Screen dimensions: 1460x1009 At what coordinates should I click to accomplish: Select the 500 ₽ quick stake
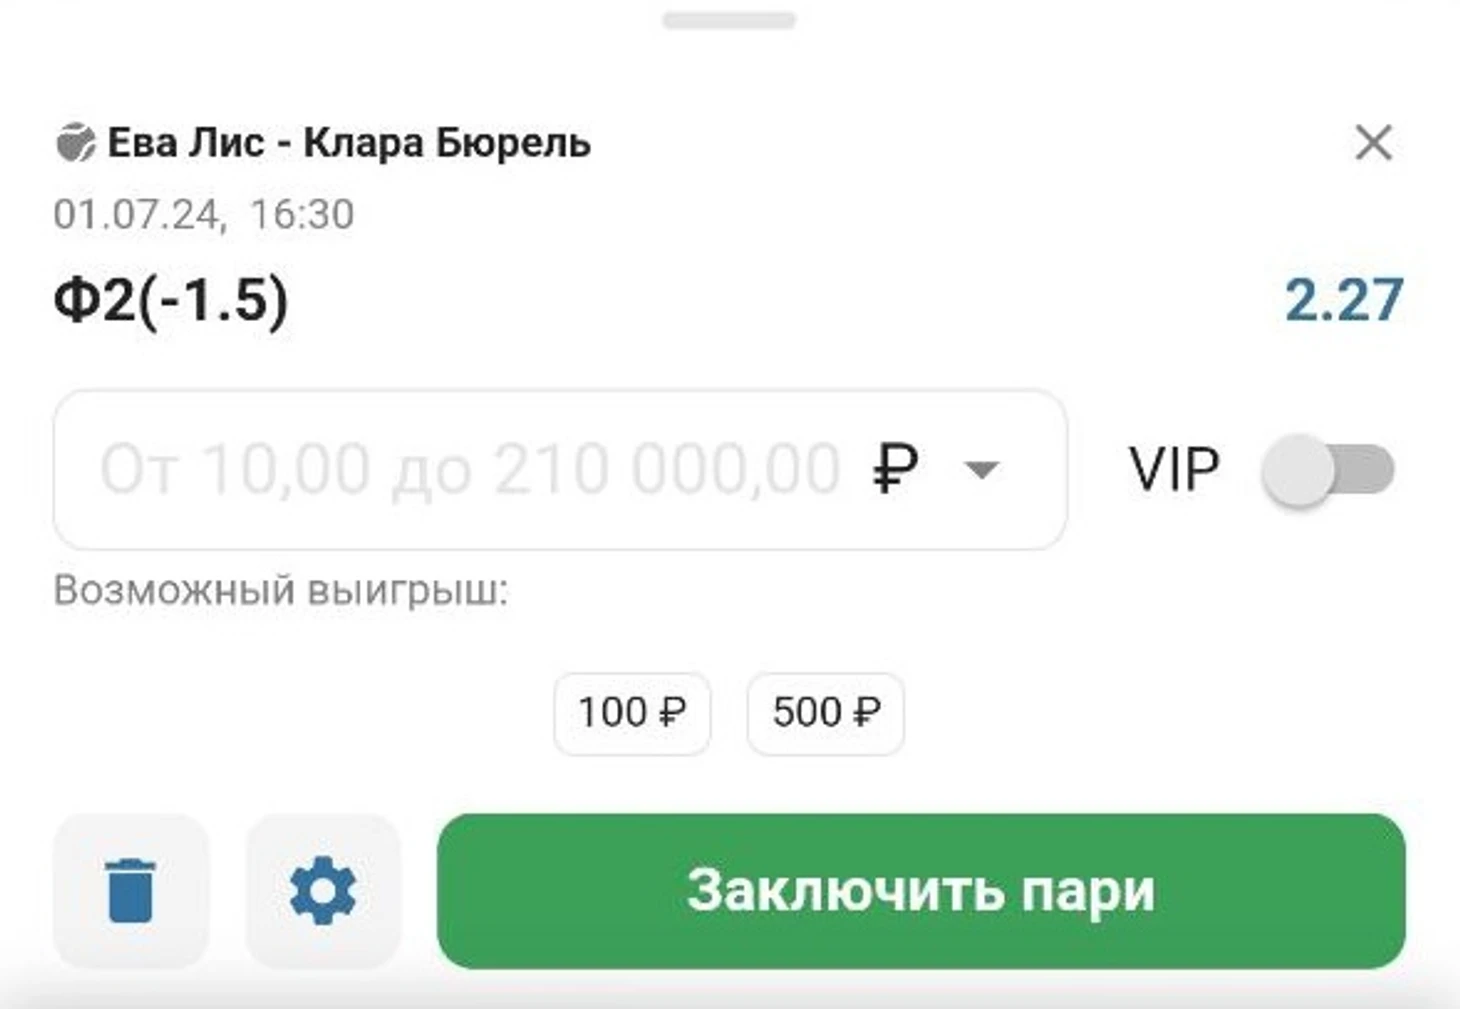pos(826,713)
